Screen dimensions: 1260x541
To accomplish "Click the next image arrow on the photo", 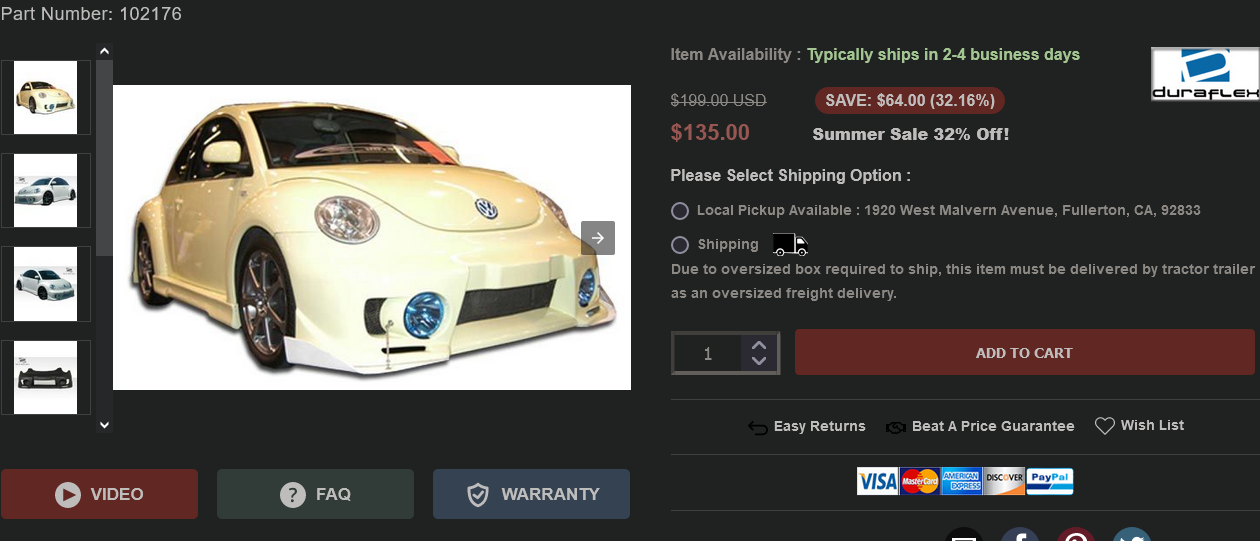I will tap(597, 238).
